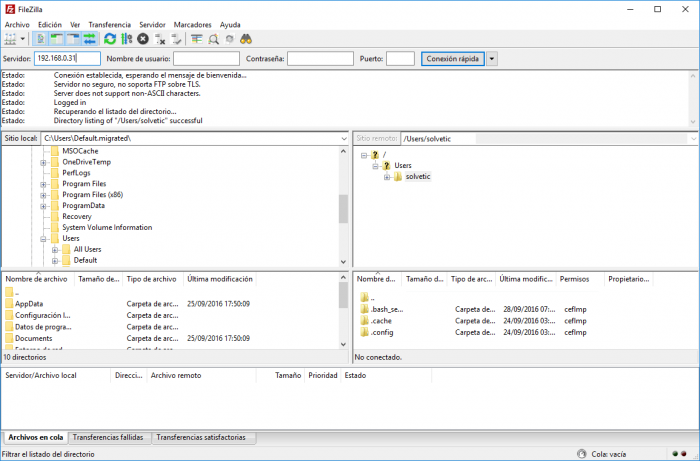Open the Site Manager icon
This screenshot has height=461, width=700.
(10, 39)
